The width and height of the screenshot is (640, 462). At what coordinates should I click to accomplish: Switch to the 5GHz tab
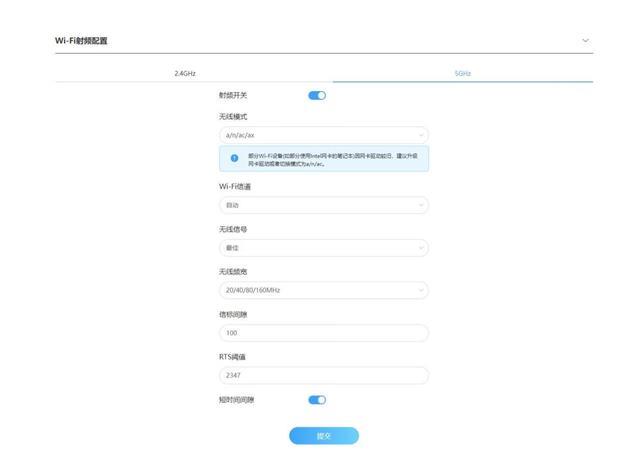463,73
